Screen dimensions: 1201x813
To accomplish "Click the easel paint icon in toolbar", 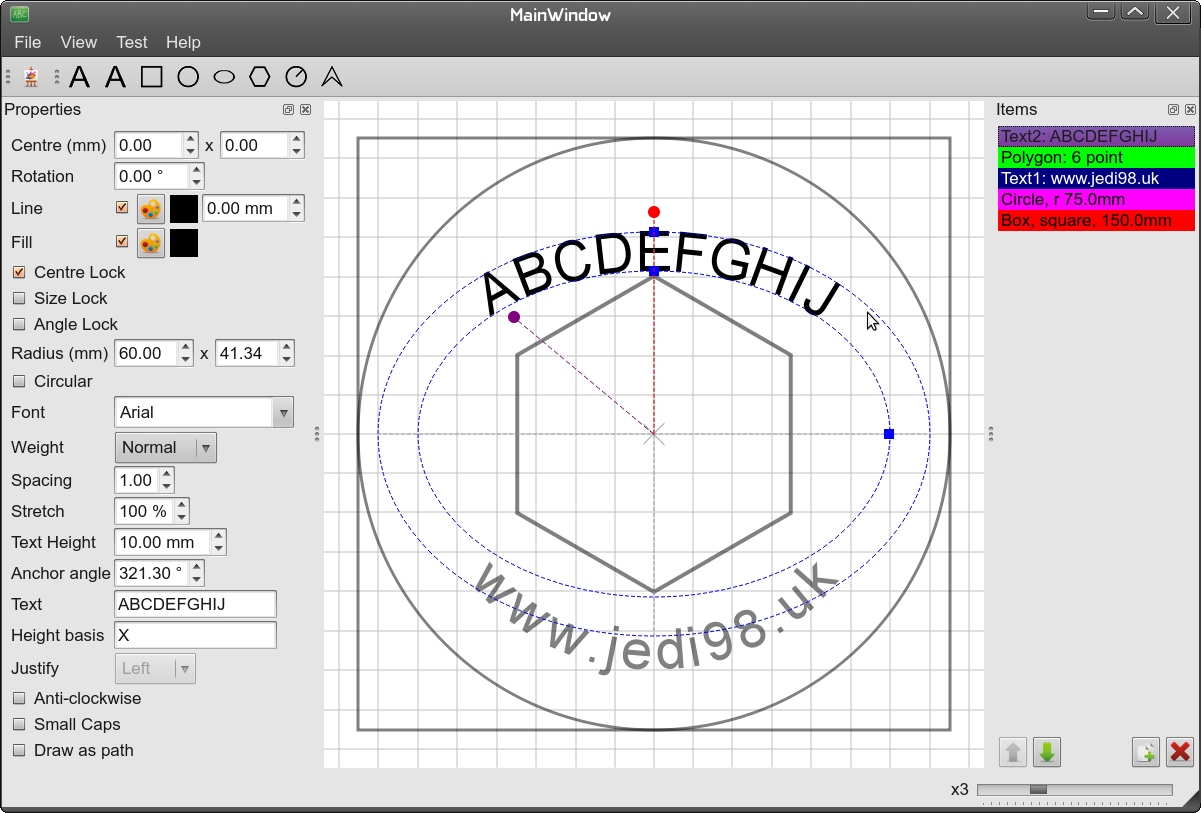I will tap(31, 76).
